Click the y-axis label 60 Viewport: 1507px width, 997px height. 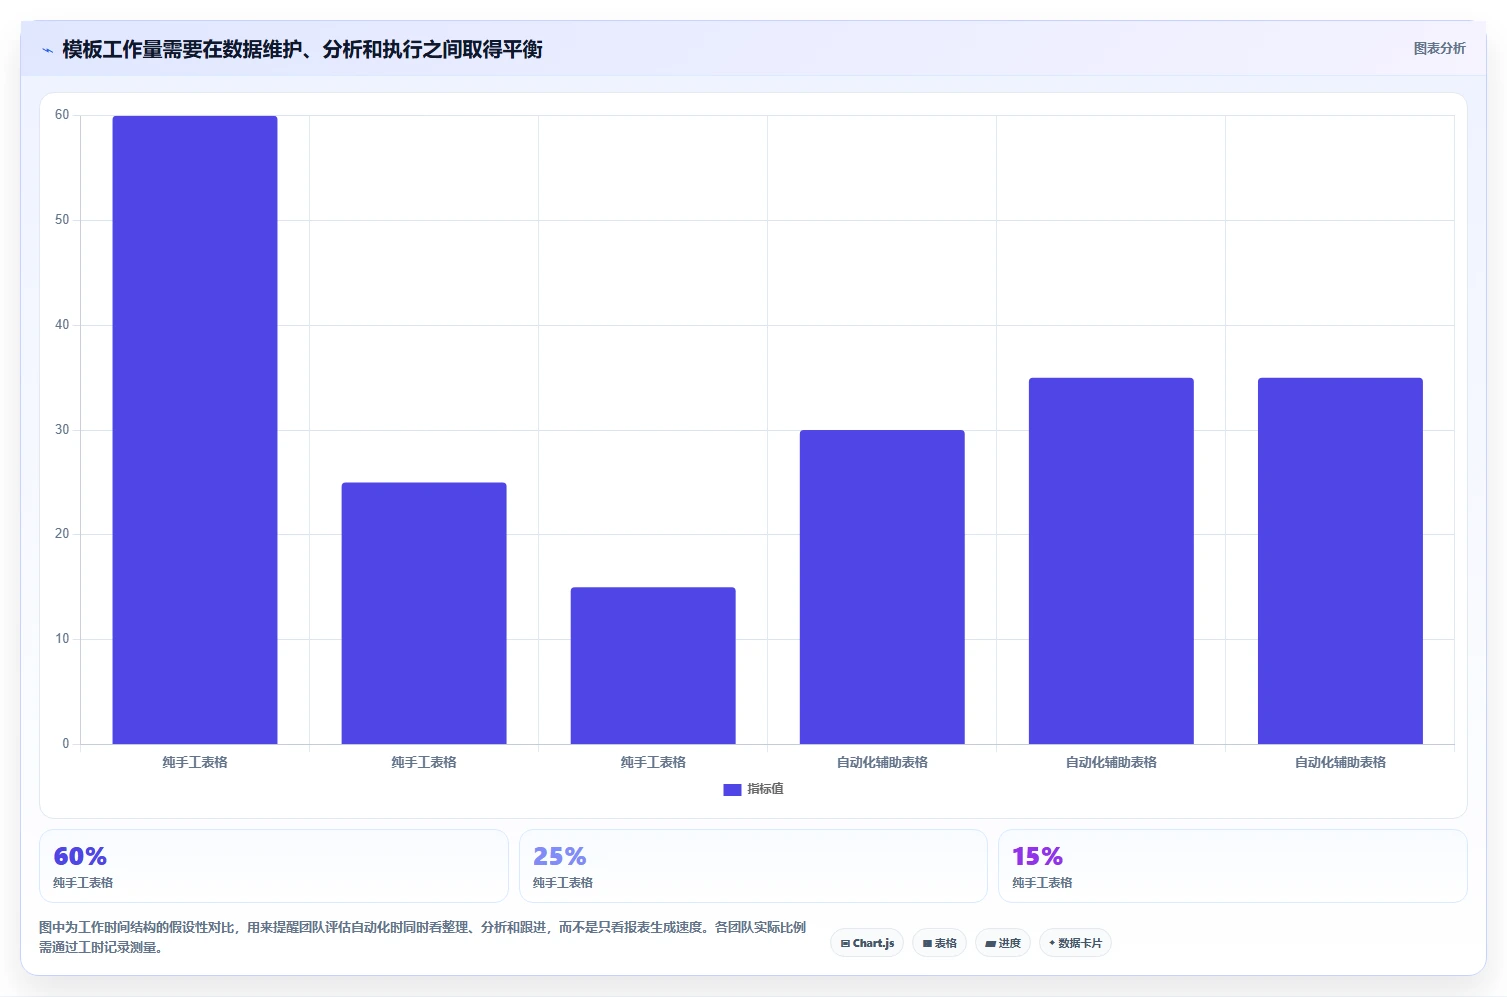(x=62, y=115)
